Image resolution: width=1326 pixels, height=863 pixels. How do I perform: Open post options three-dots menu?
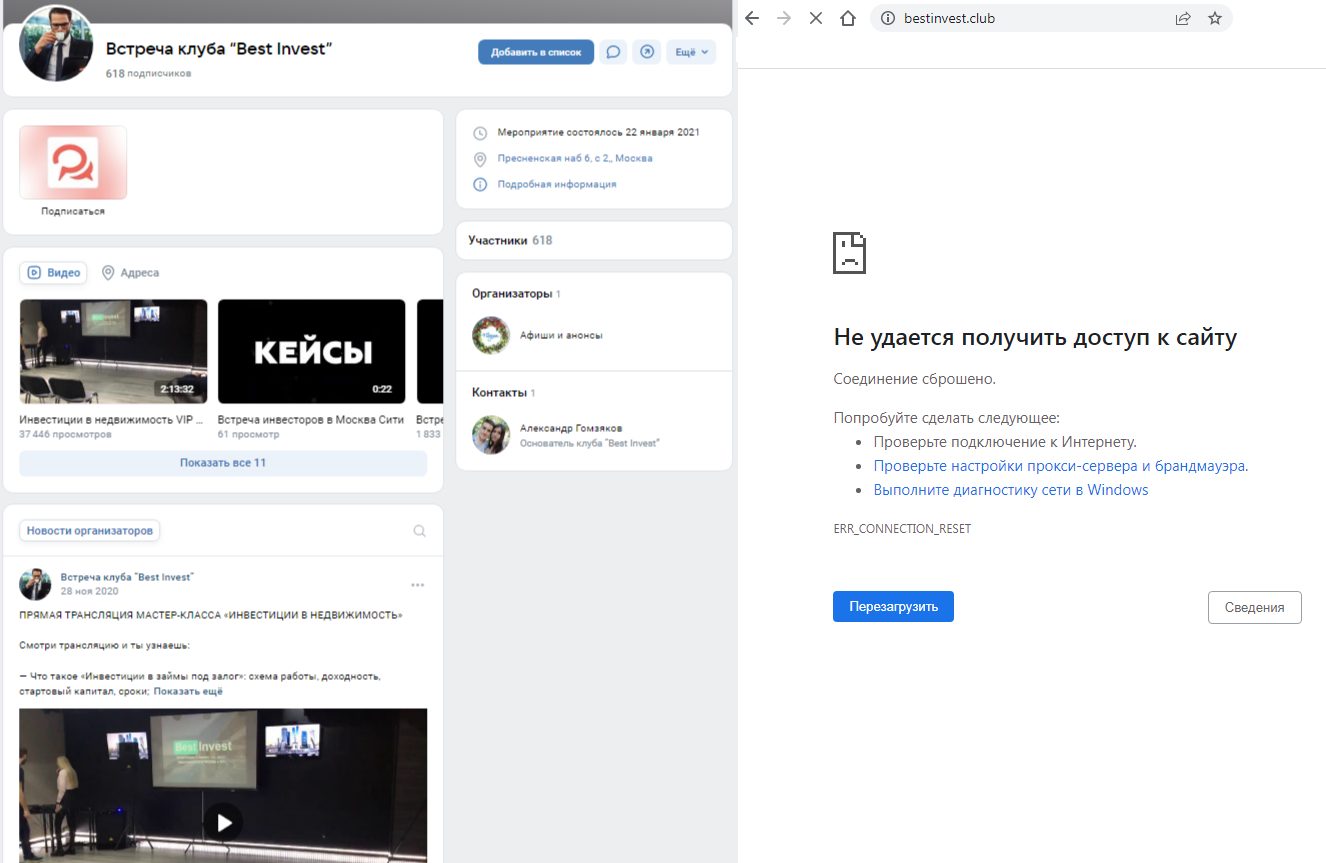(418, 585)
